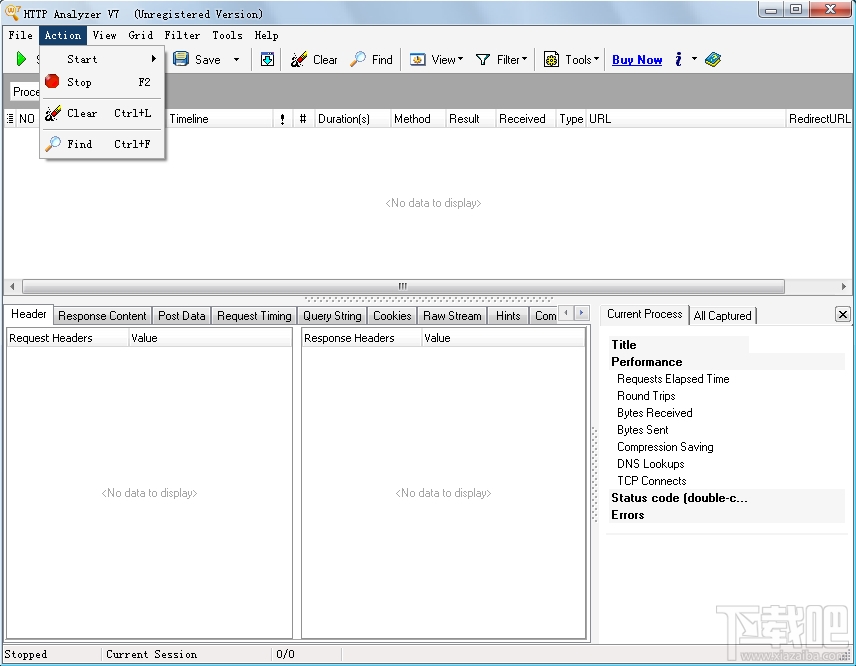The height and width of the screenshot is (666, 856).
Task: Switch to the All Captured tab
Action: 723,315
